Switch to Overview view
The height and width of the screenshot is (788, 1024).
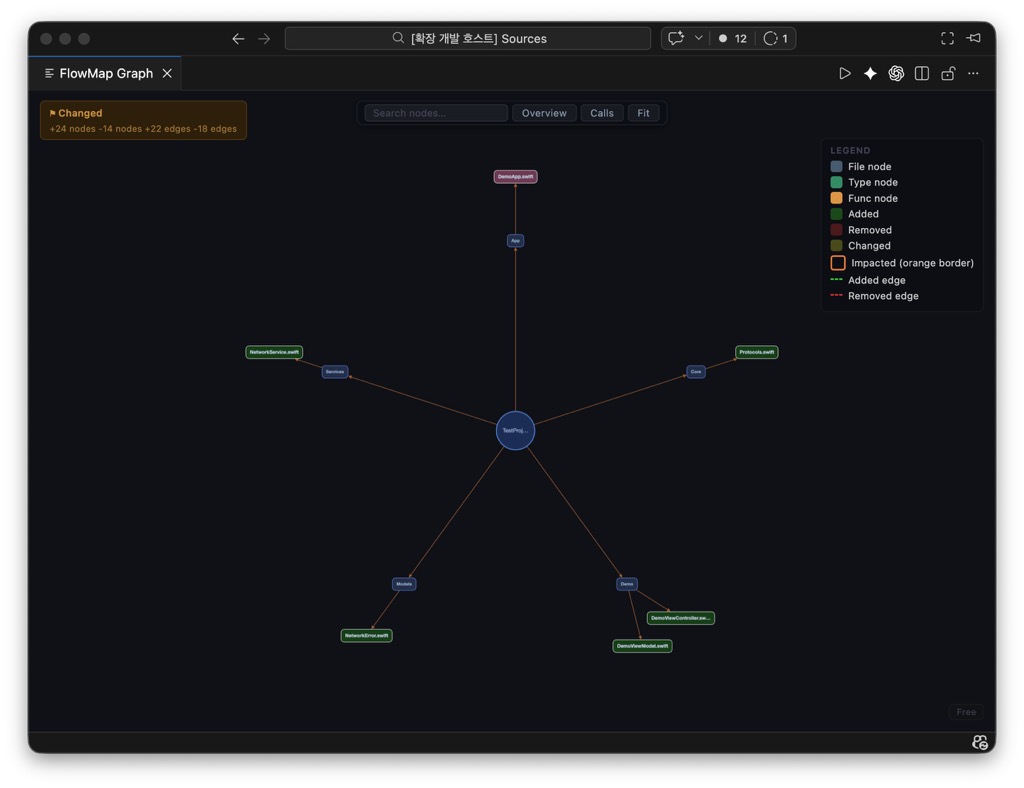(x=544, y=113)
